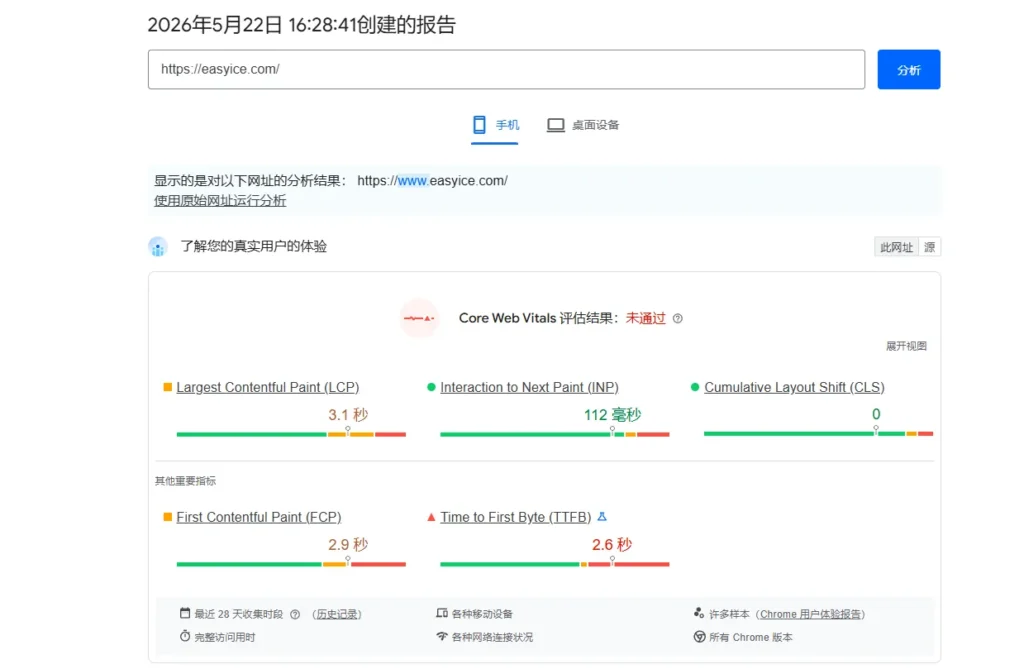Click the URL input field with easyice.com

pyautogui.click(x=506, y=69)
